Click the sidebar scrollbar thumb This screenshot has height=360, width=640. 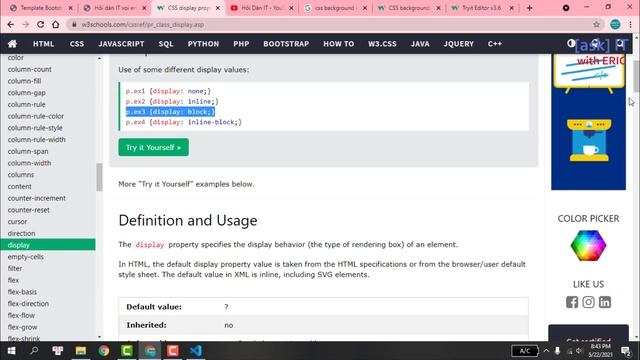[99, 177]
